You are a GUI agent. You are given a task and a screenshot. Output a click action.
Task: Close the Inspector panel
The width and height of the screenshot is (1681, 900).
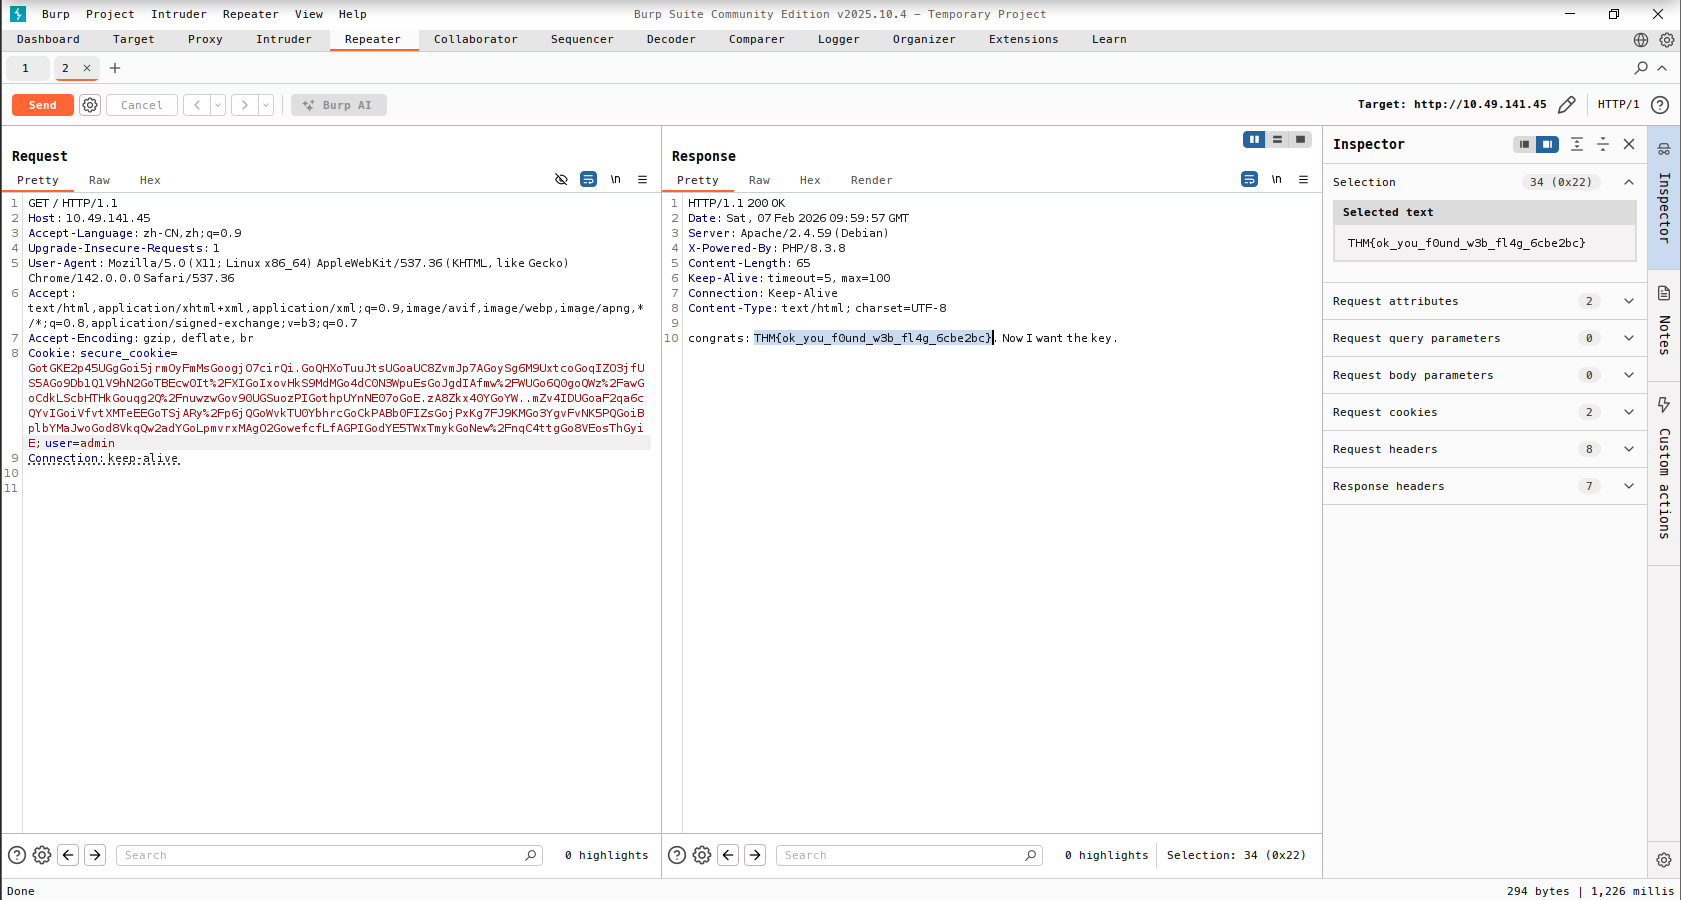coord(1629,144)
